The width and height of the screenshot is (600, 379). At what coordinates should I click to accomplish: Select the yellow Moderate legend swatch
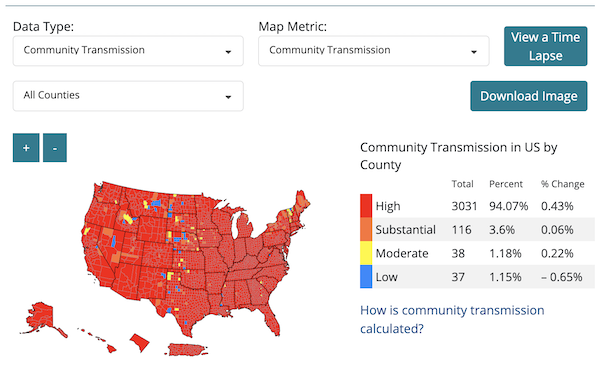pos(366,253)
